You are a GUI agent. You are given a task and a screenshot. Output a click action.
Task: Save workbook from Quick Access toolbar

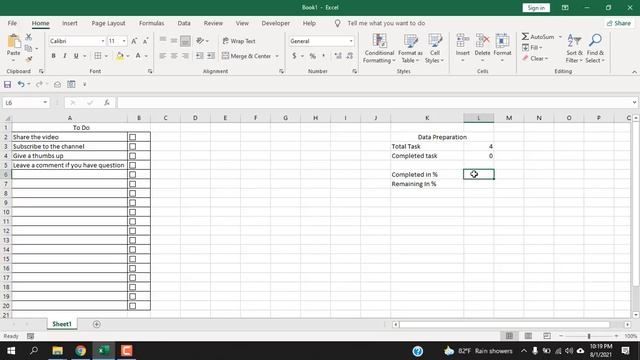[7, 84]
